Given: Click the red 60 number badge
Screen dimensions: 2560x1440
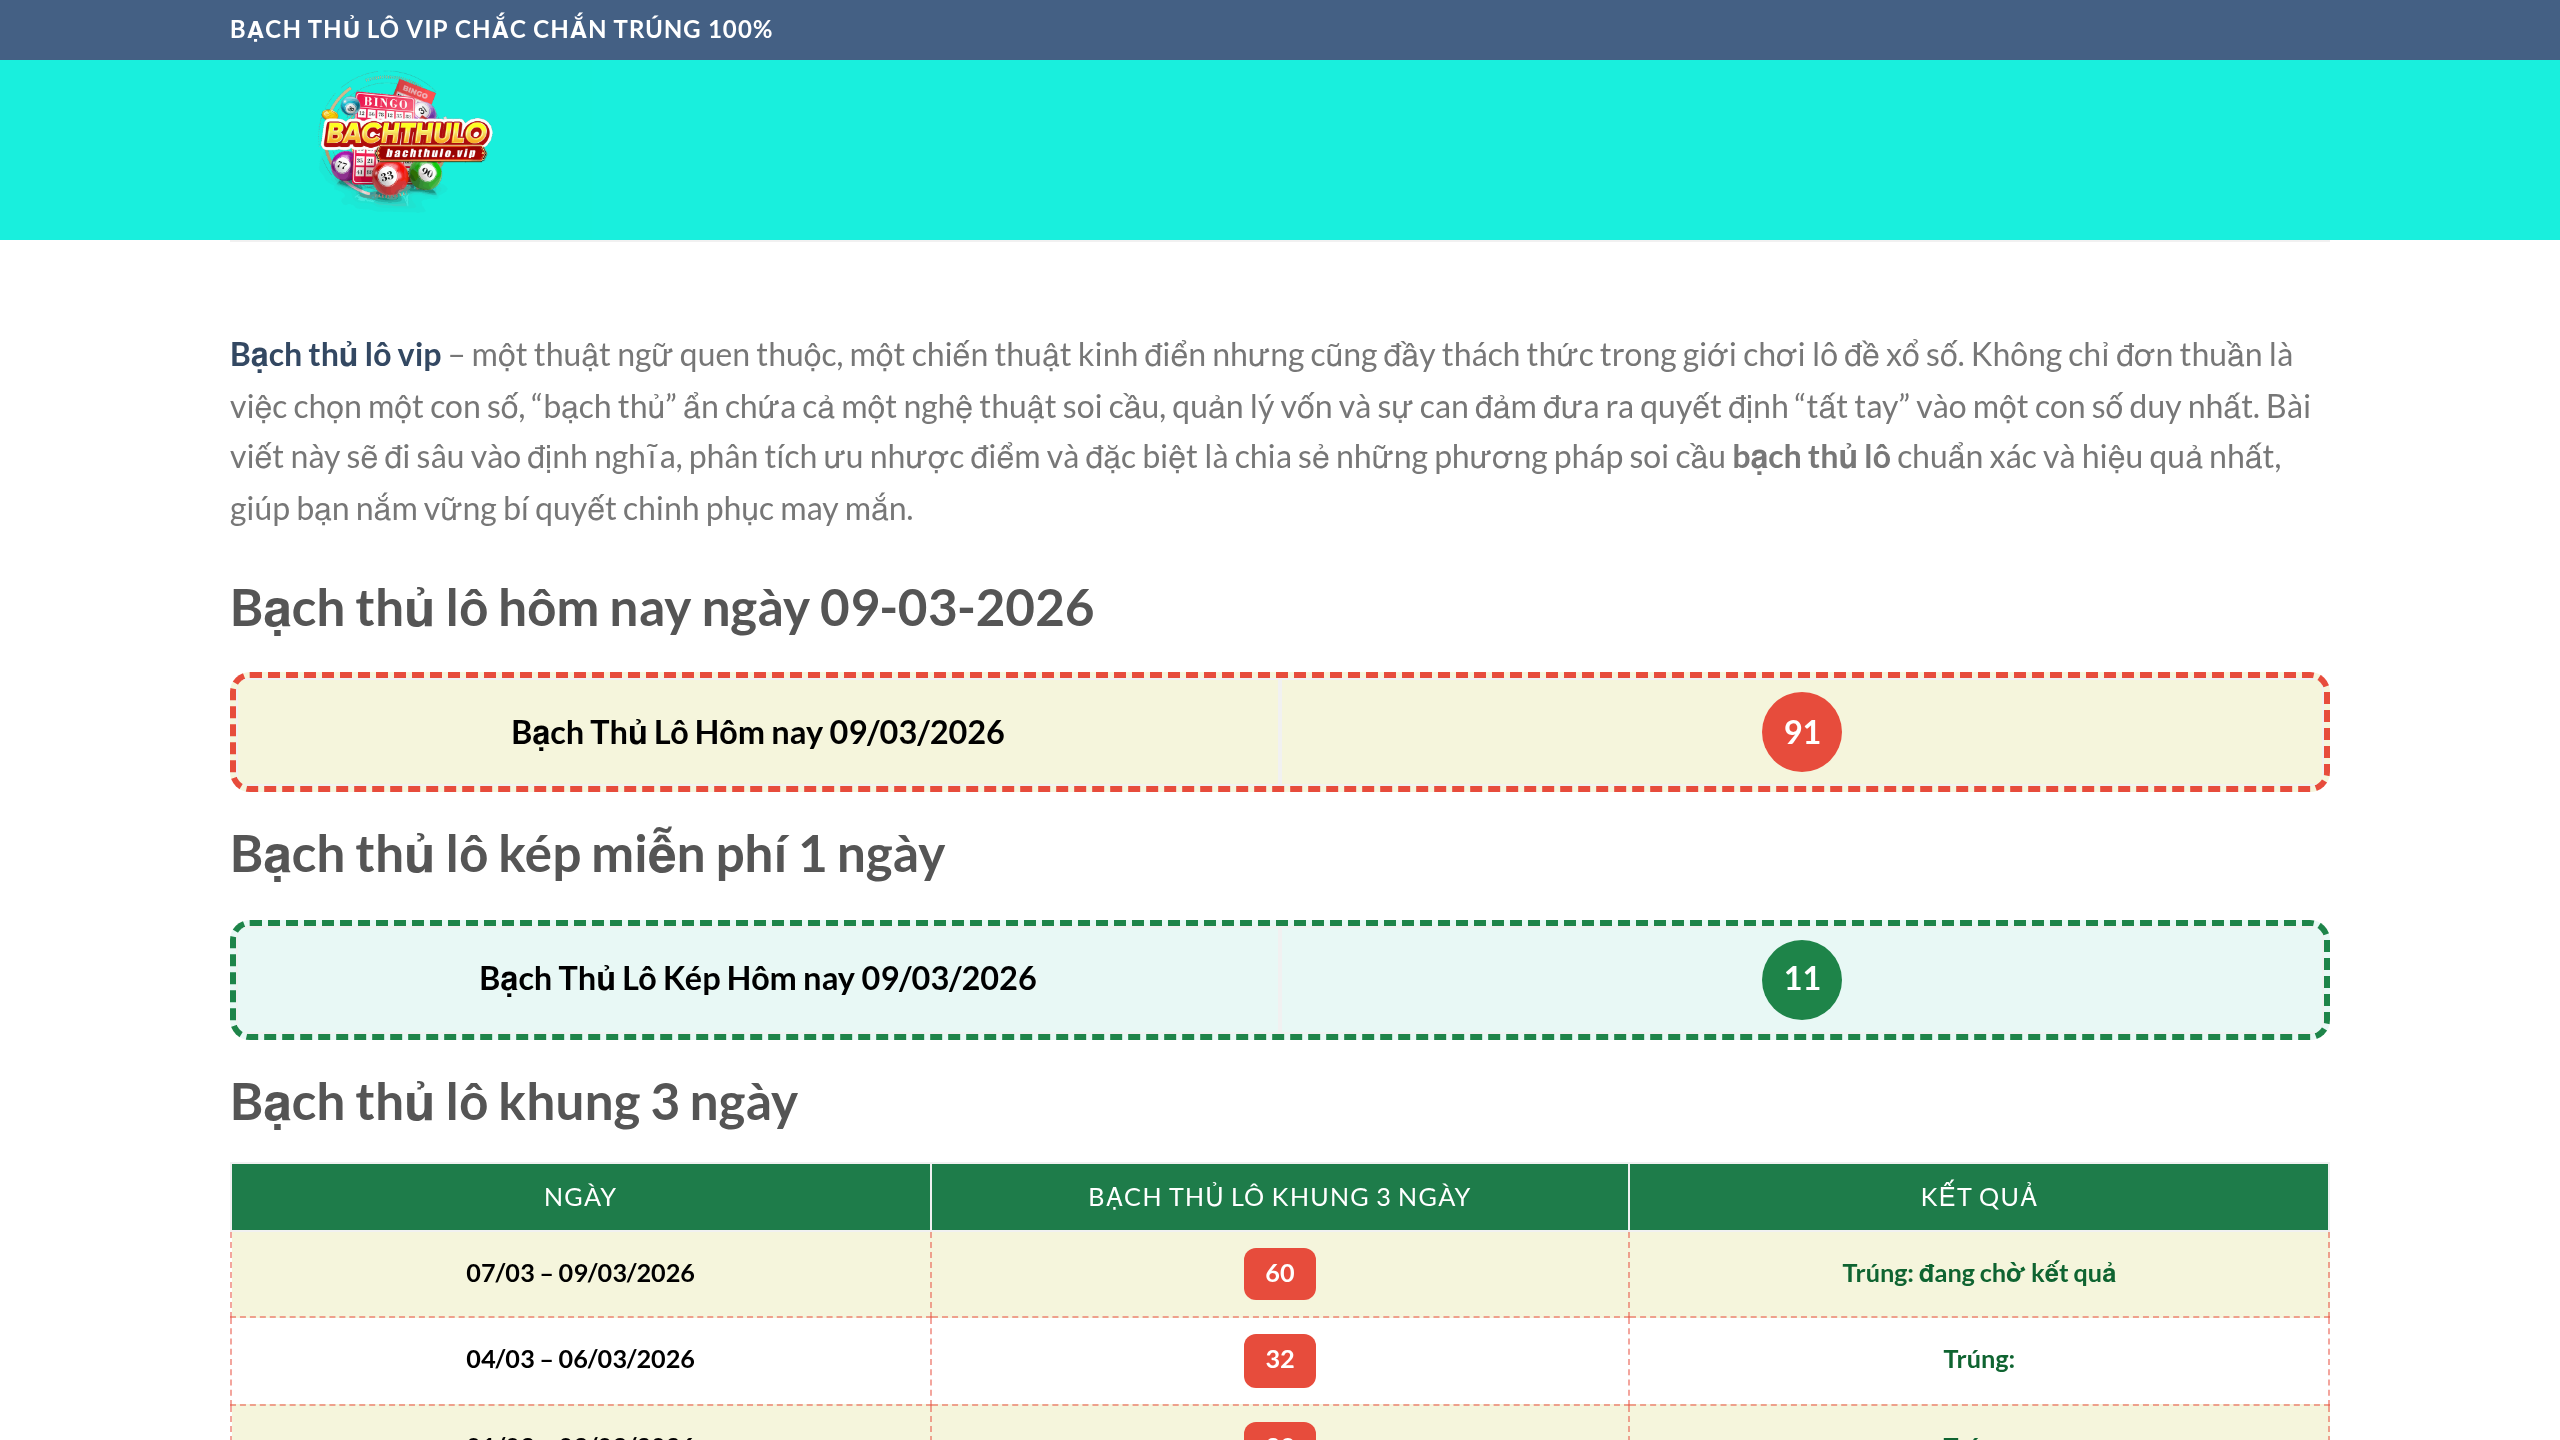Looking at the screenshot, I should click(x=1279, y=1273).
